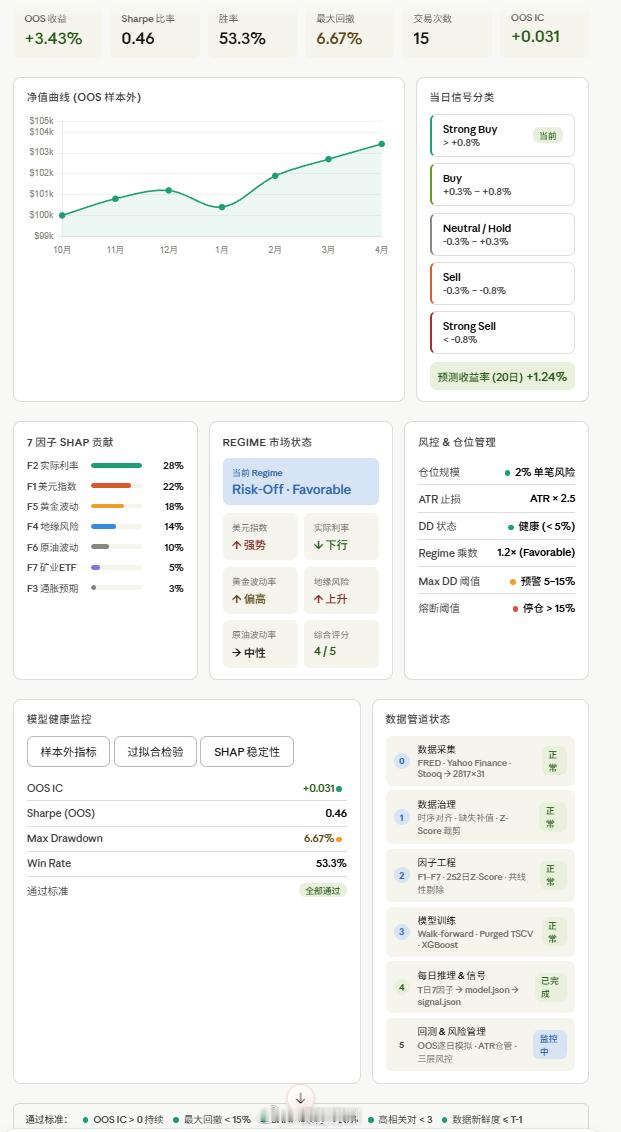Image resolution: width=621 pixels, height=1132 pixels.
Task: Click the down-arrow icon at page bottom
Action: click(x=300, y=1097)
